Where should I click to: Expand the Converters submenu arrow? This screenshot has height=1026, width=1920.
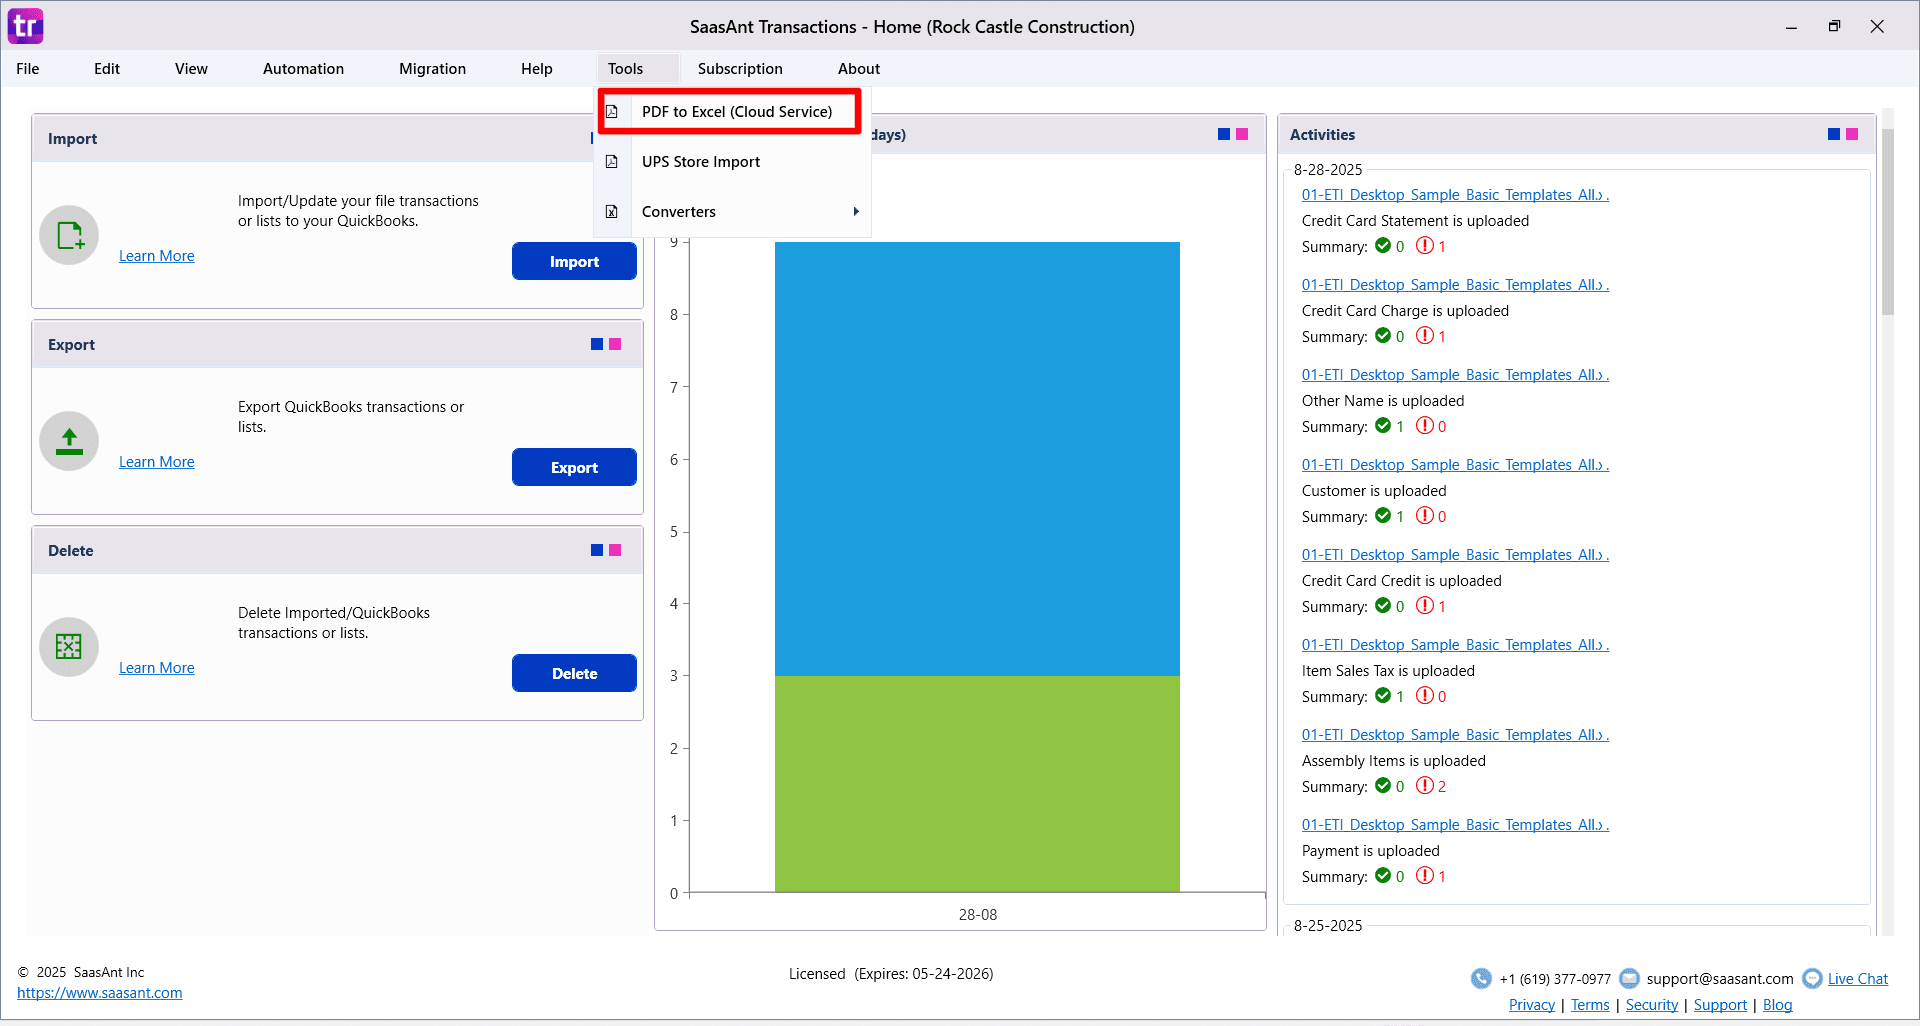click(856, 212)
